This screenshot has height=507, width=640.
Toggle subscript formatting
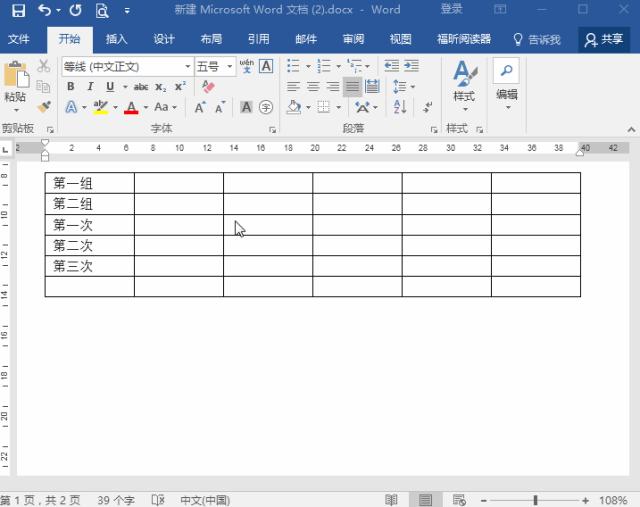(x=160, y=87)
